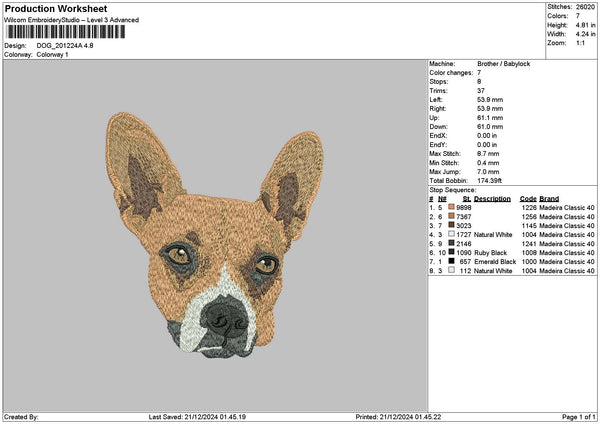Select the brown swatch for stop 3
Image resolution: width=600 pixels, height=424 pixels.
[453, 225]
